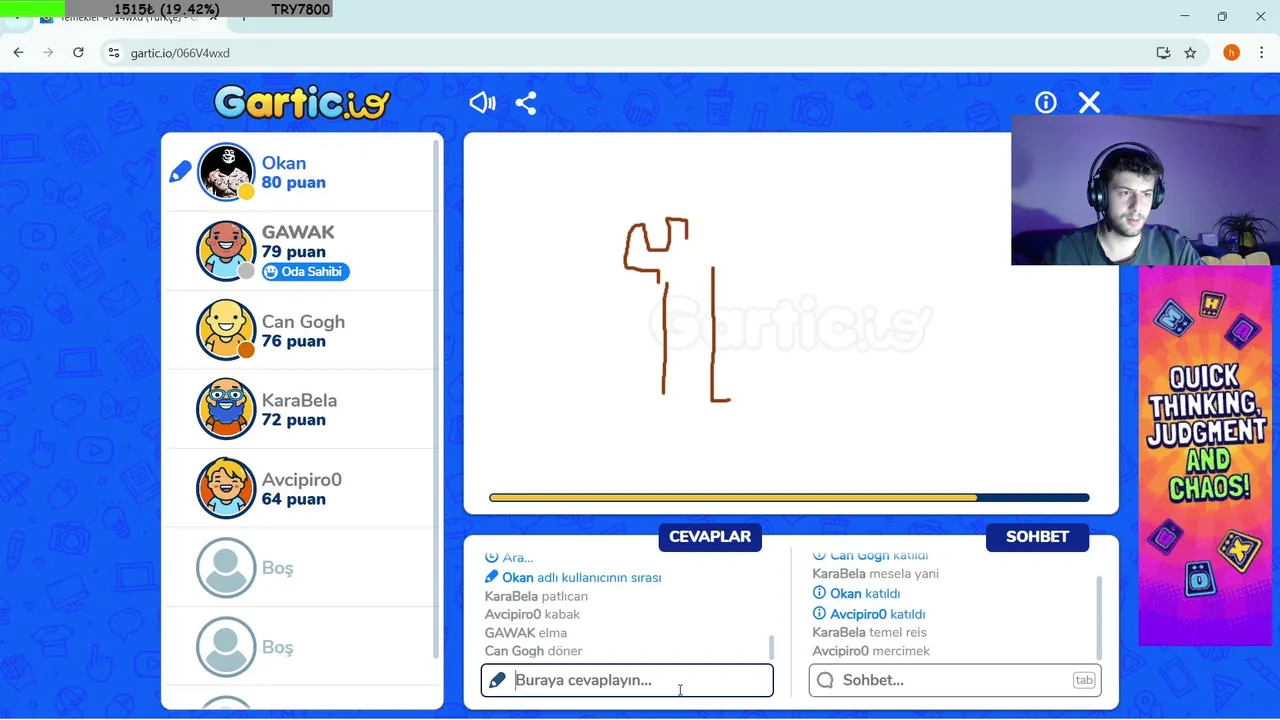Click the 'Can Gogh döner' answer line
The image size is (1280, 720).
(533, 651)
